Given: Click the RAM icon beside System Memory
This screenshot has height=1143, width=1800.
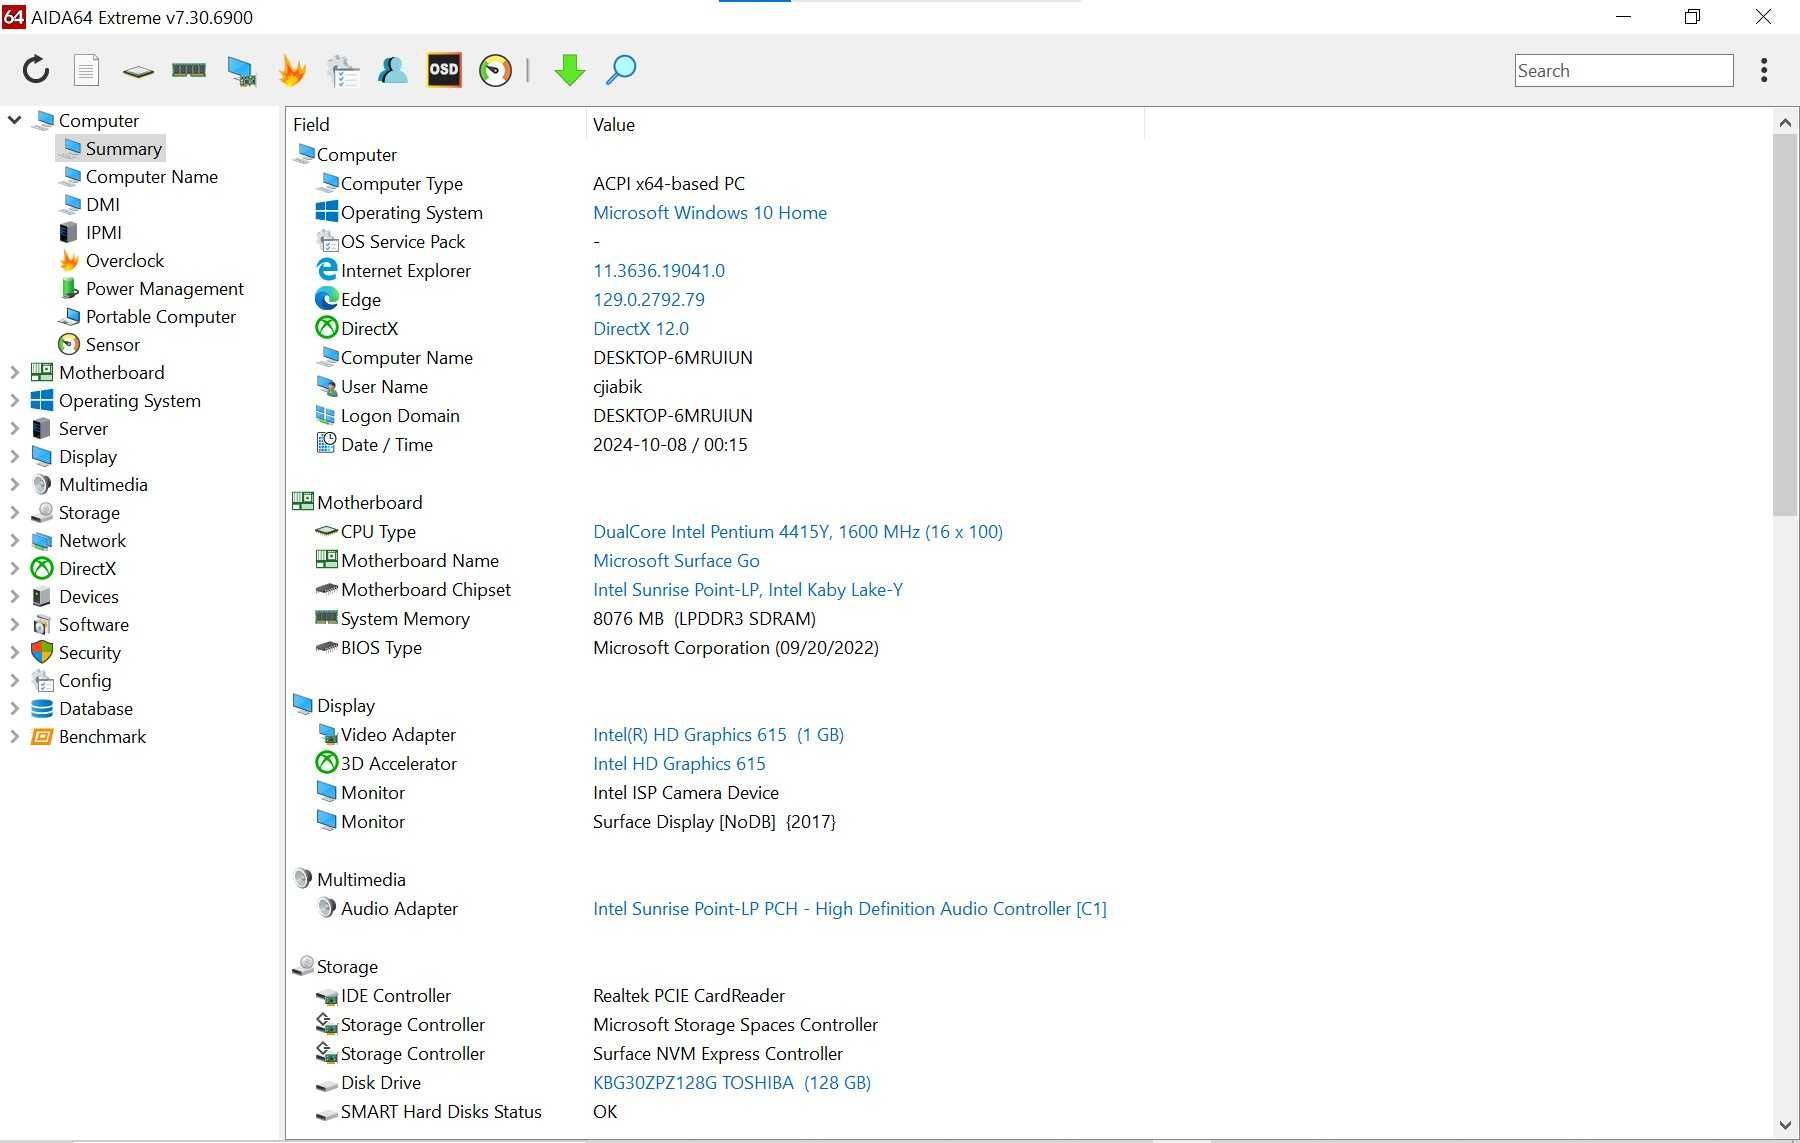Looking at the screenshot, I should tap(326, 618).
